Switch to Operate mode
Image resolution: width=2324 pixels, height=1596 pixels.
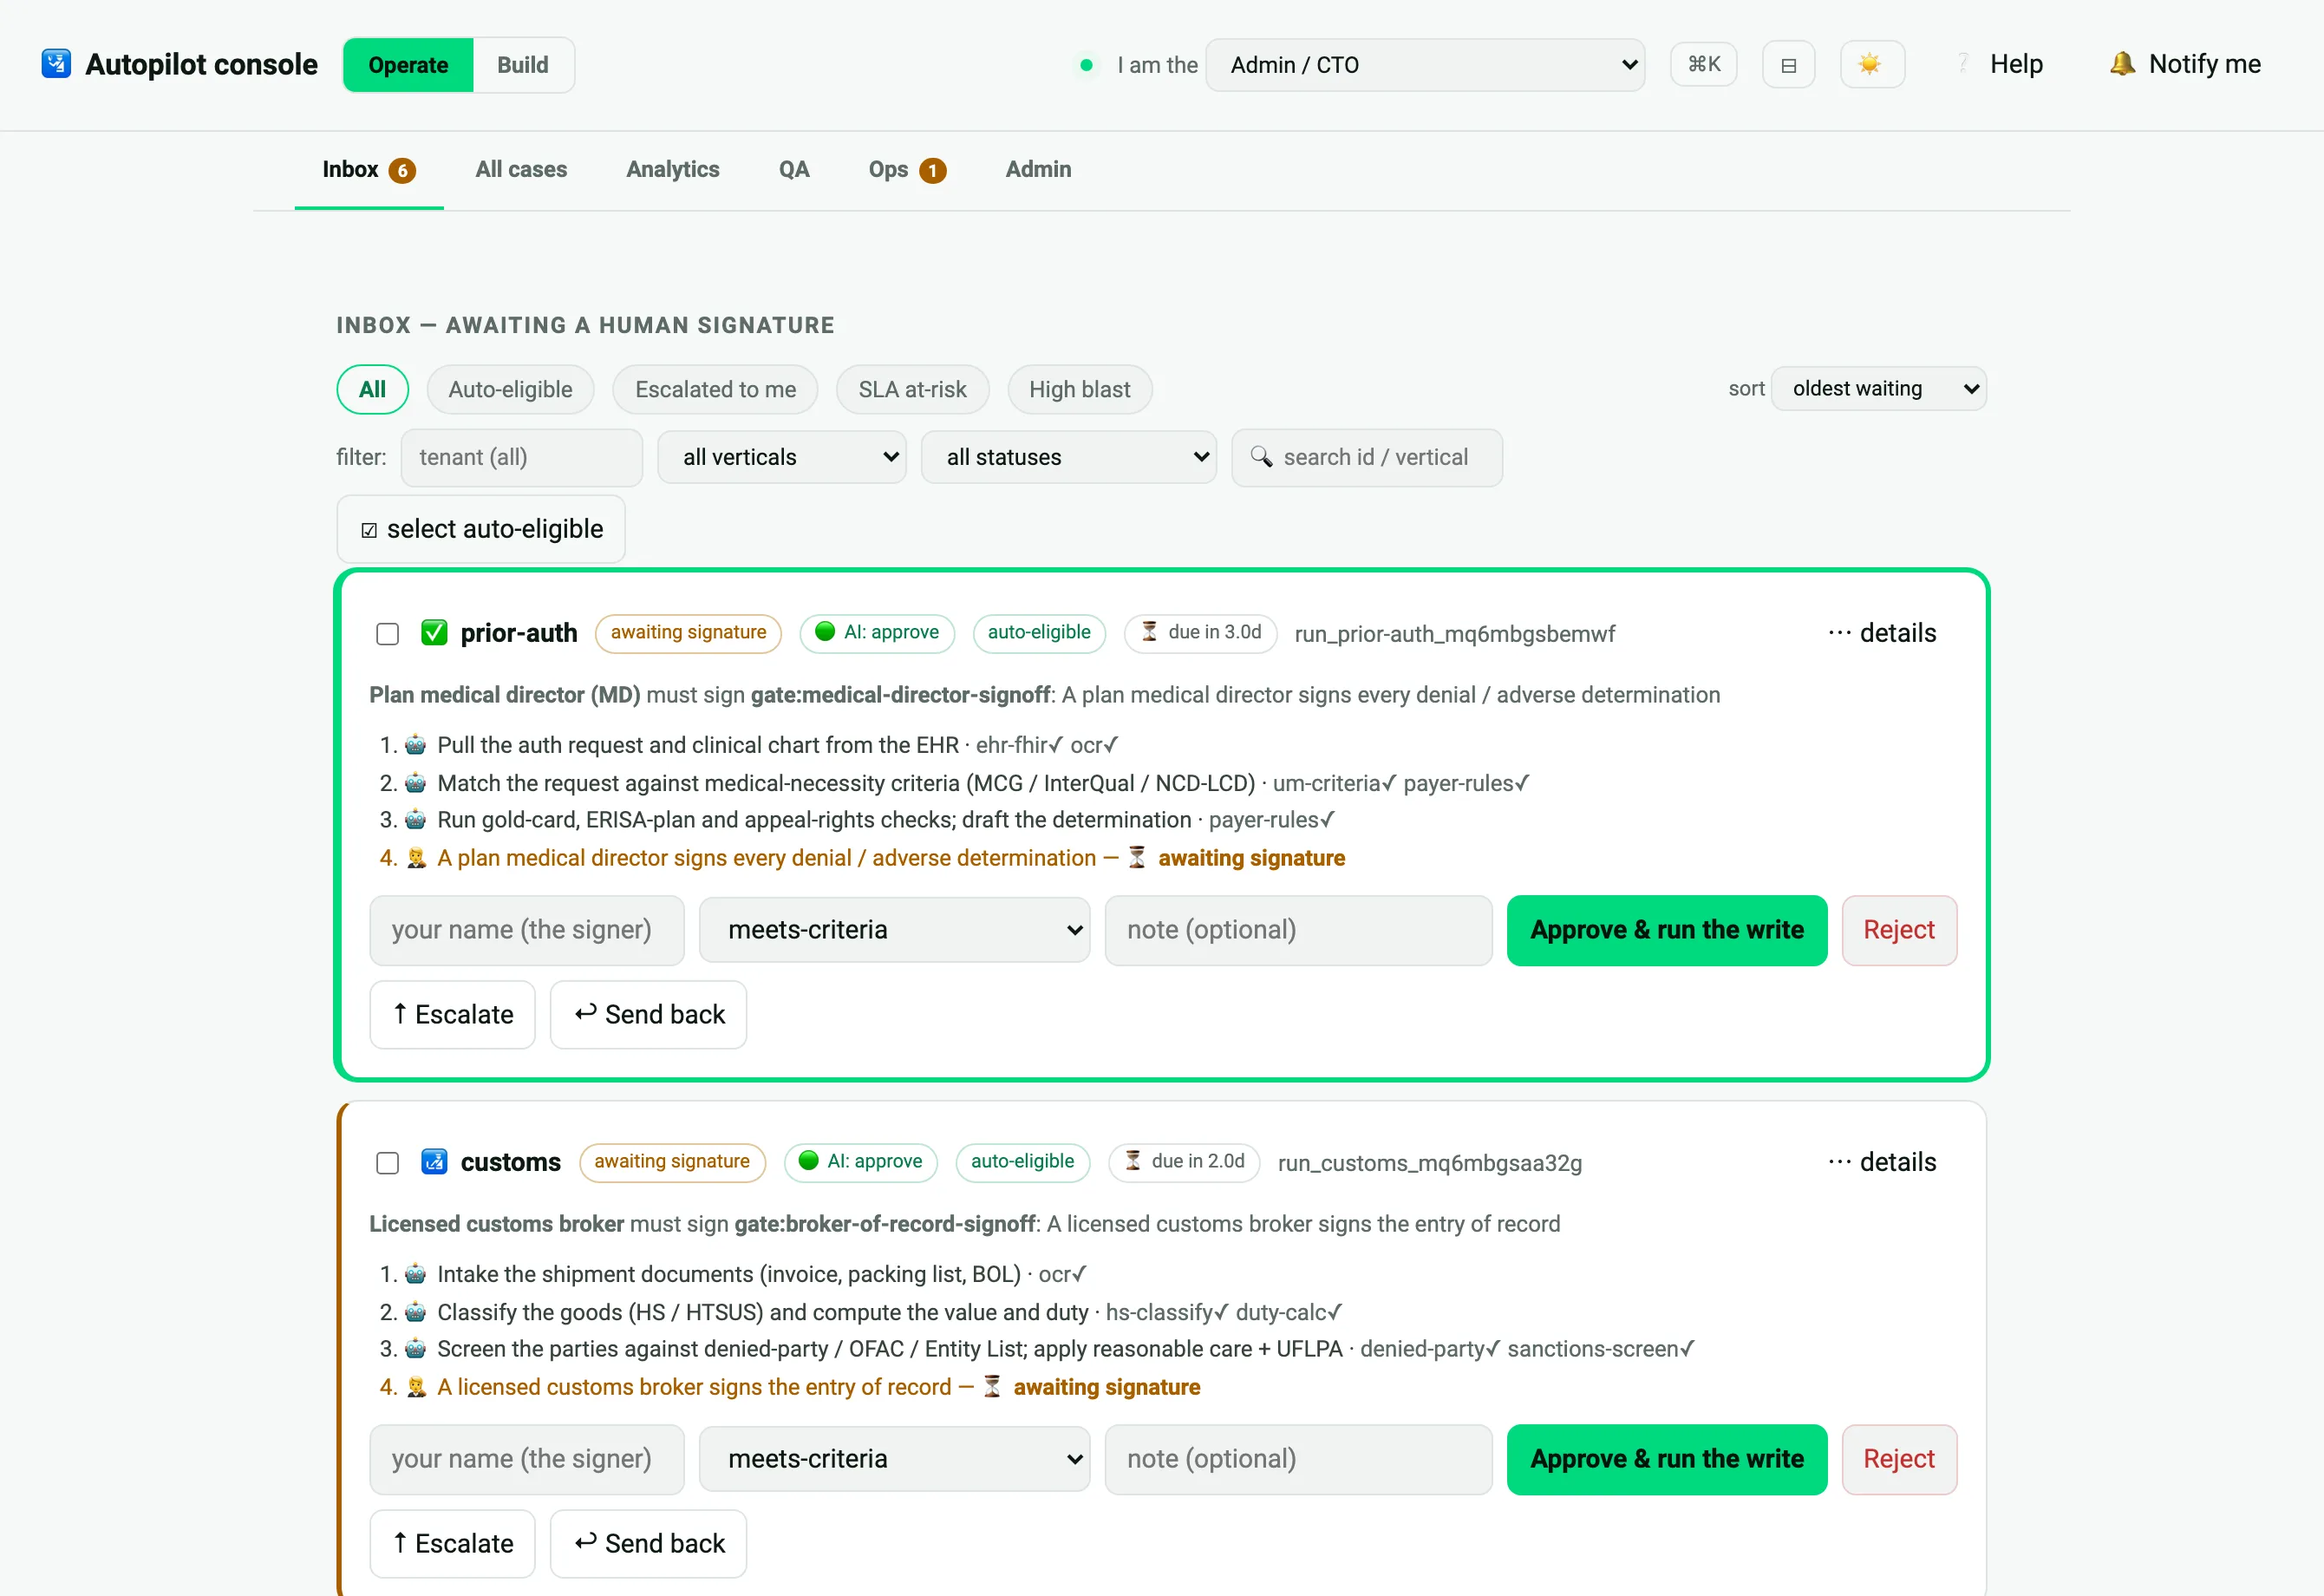[x=408, y=65]
